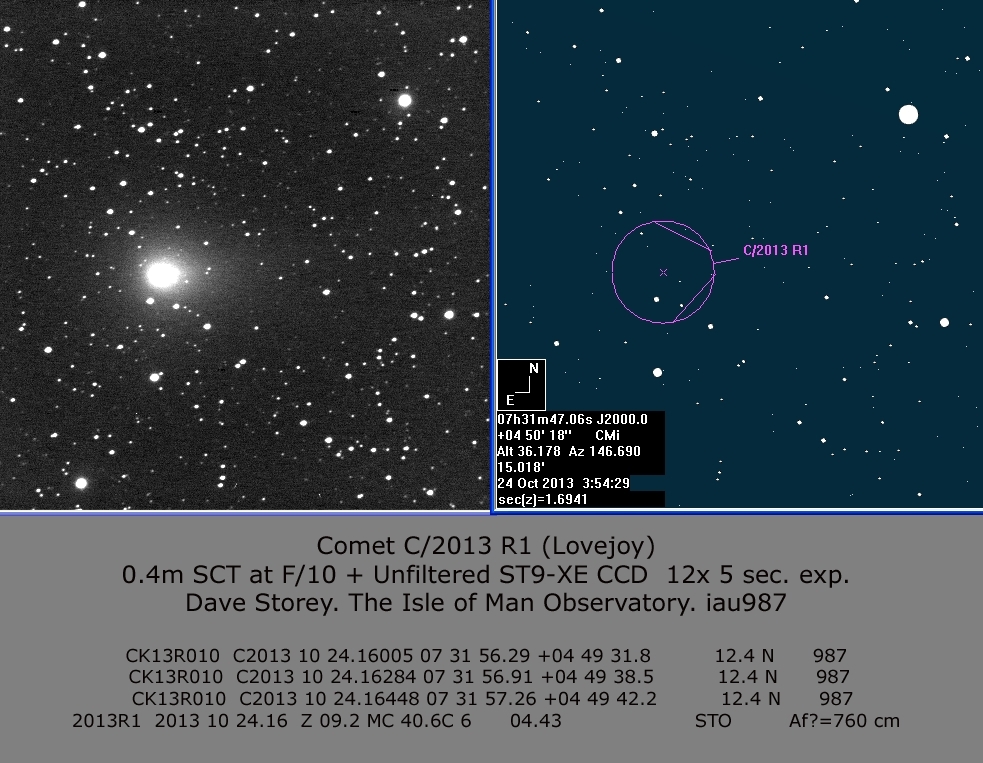Click the declination readout +04 50' 18"
This screenshot has width=983, height=763.
tap(534, 435)
